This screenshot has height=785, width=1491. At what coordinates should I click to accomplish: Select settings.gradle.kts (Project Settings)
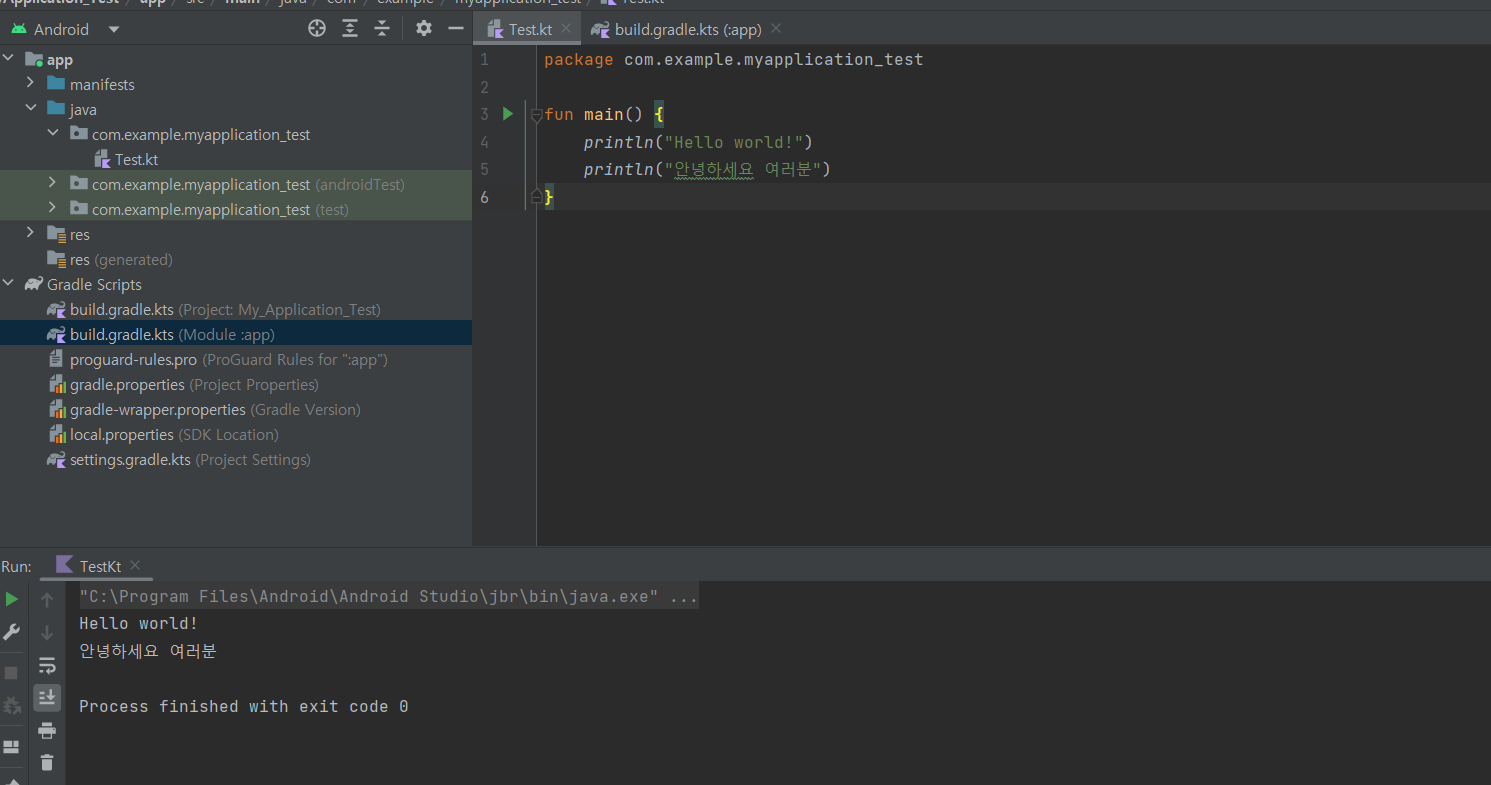(179, 459)
